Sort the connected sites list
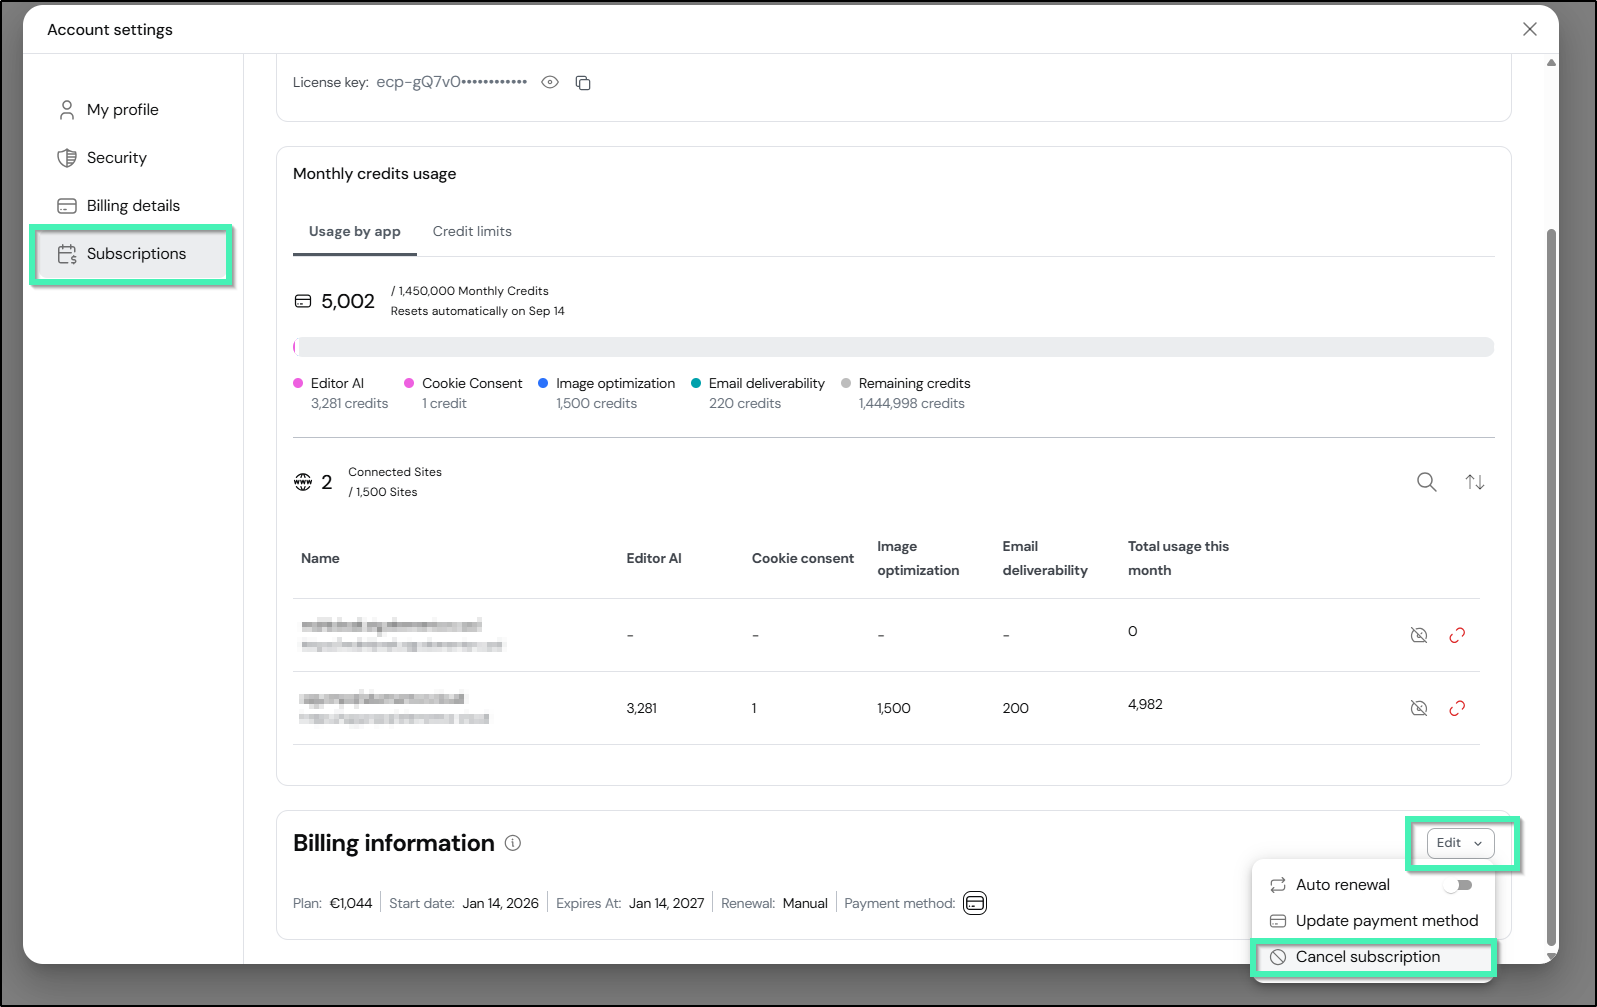Image resolution: width=1597 pixels, height=1007 pixels. [1475, 482]
